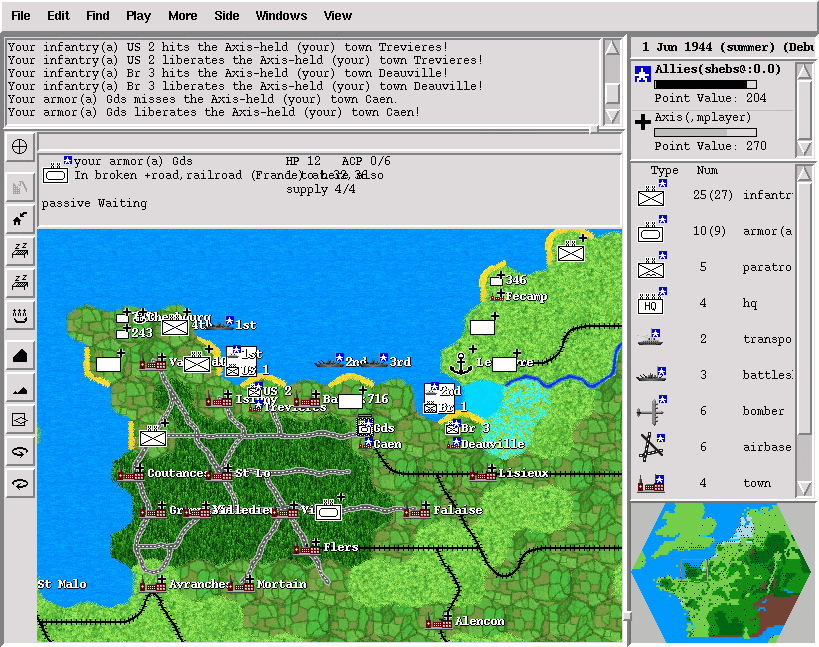
Task: Click the Avranches town label on map
Action: point(198,584)
